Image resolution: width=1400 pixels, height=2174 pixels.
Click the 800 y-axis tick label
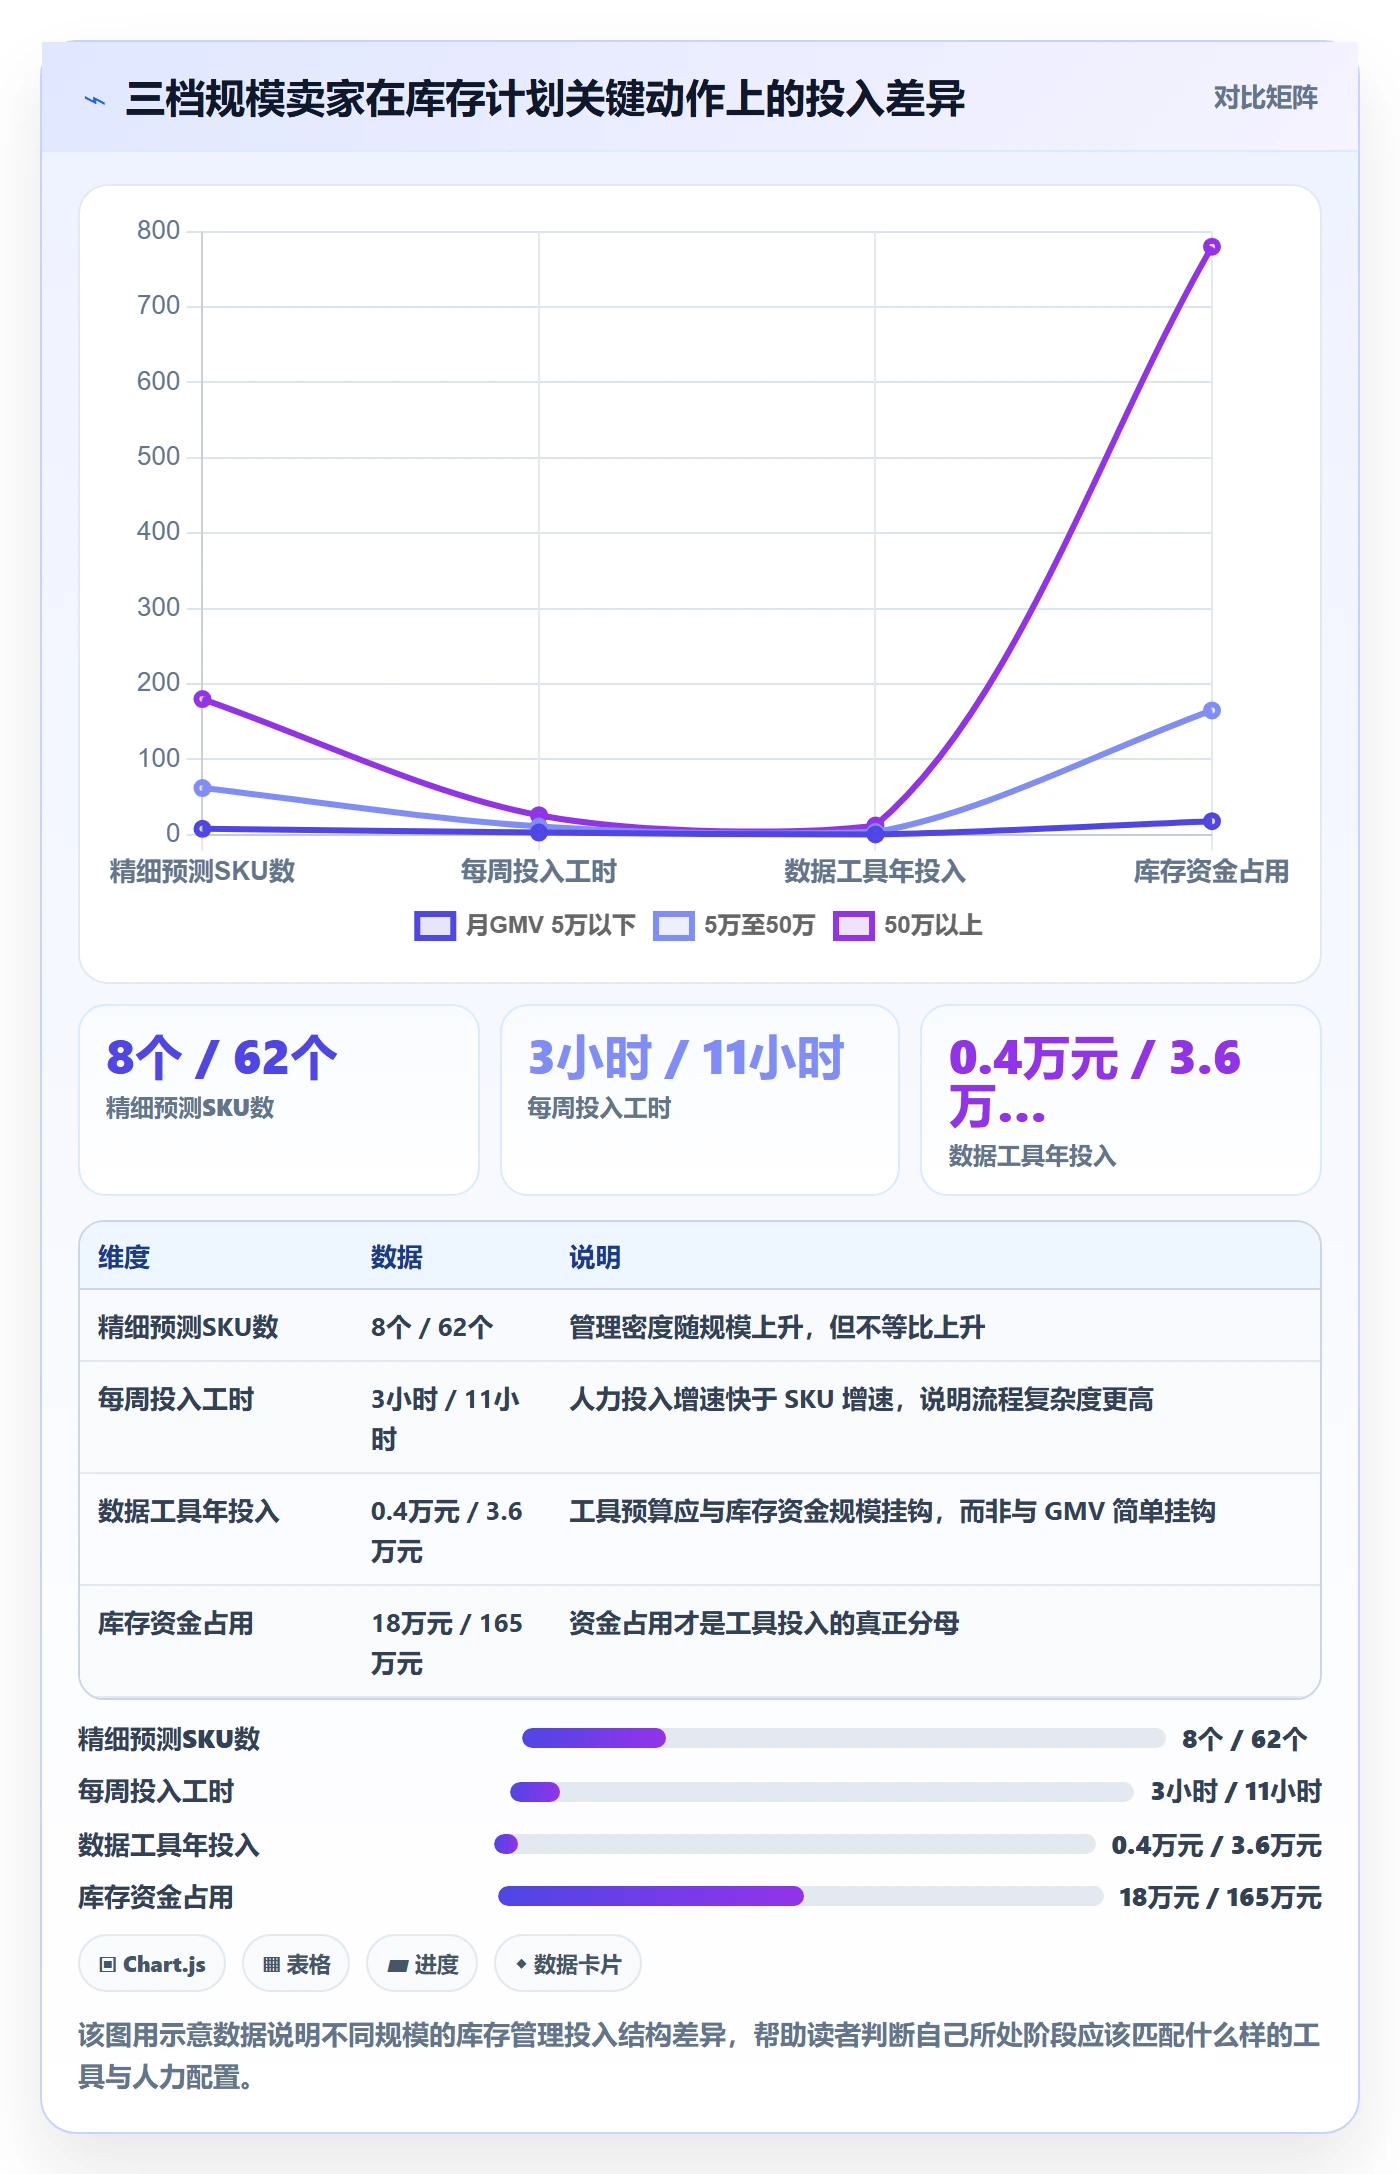[158, 231]
